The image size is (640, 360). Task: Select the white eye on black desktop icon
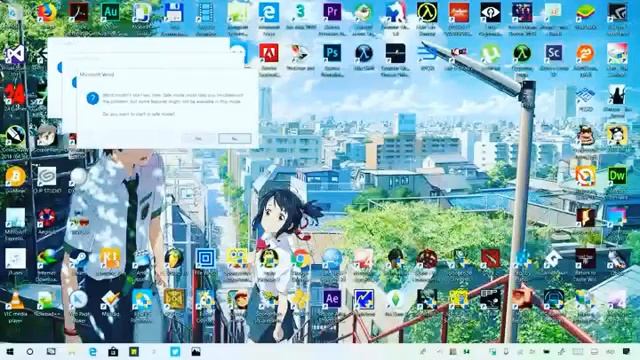tap(490, 12)
